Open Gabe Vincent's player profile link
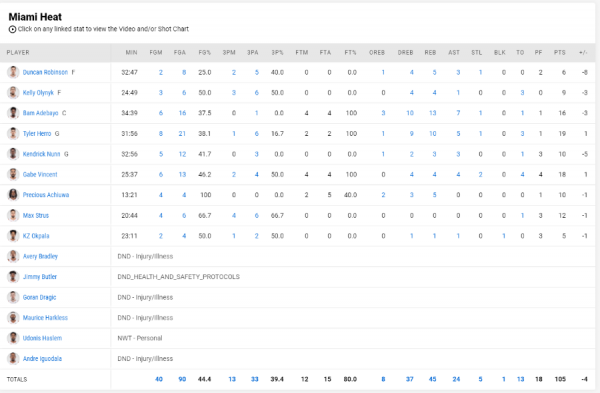 pos(40,174)
